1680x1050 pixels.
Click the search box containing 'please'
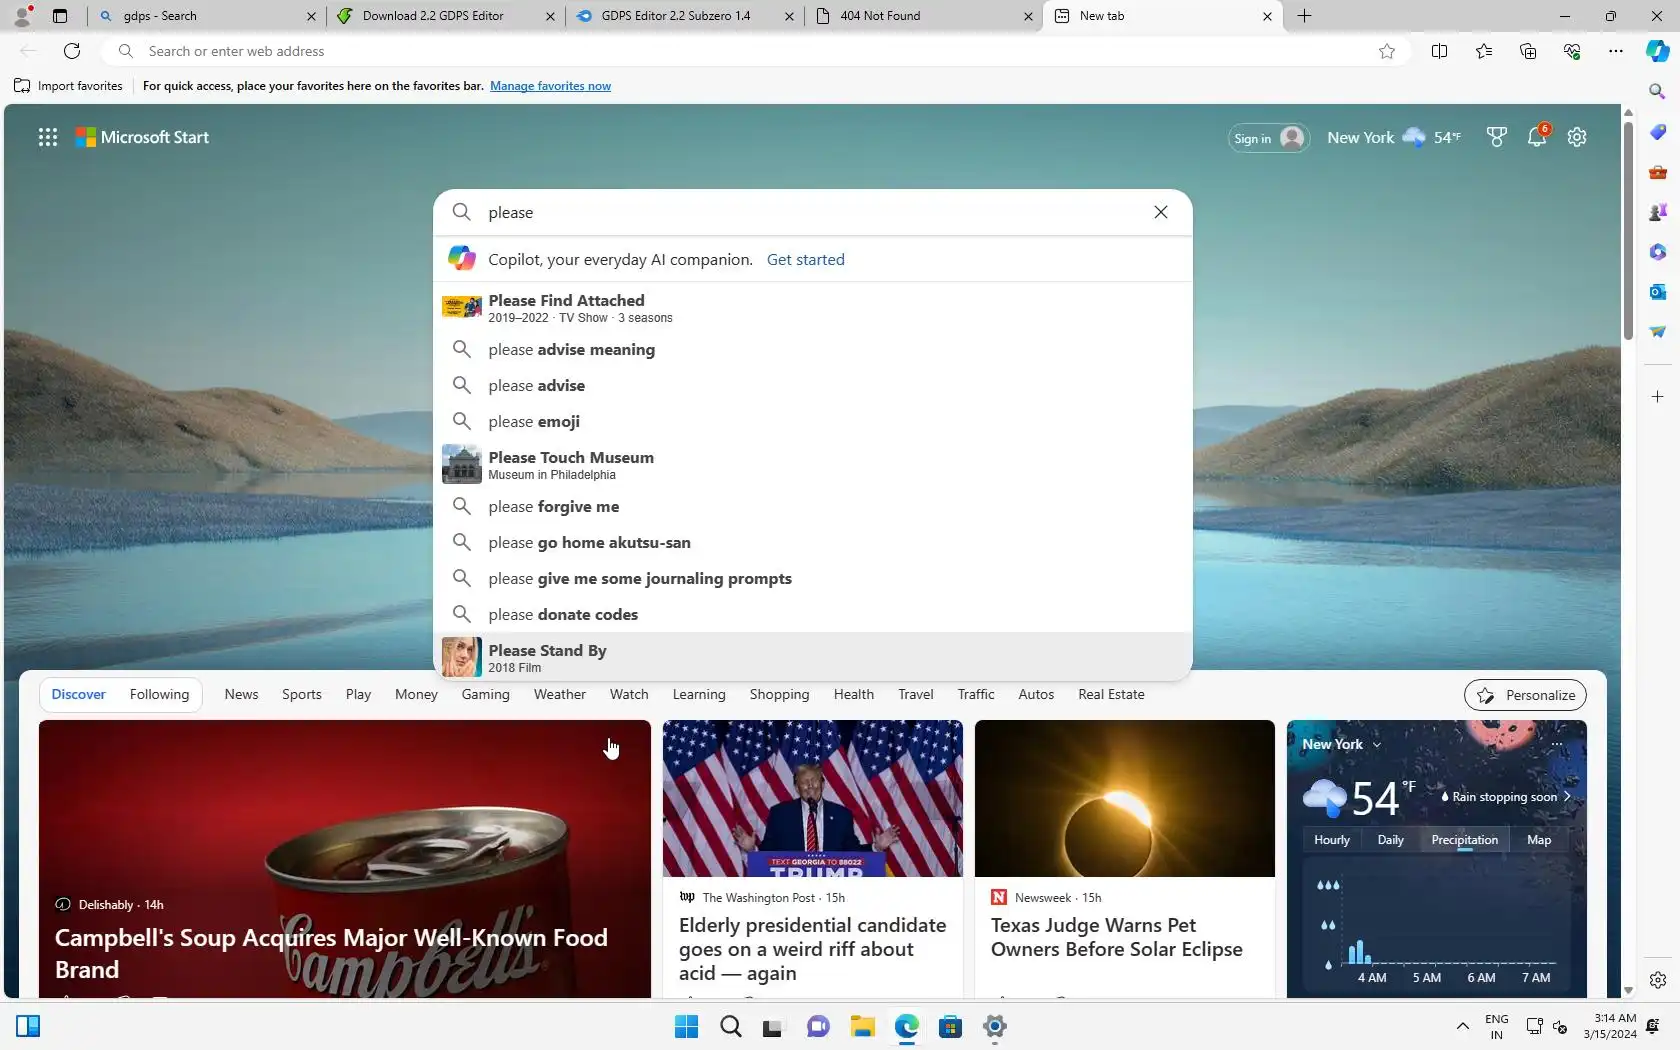point(812,212)
